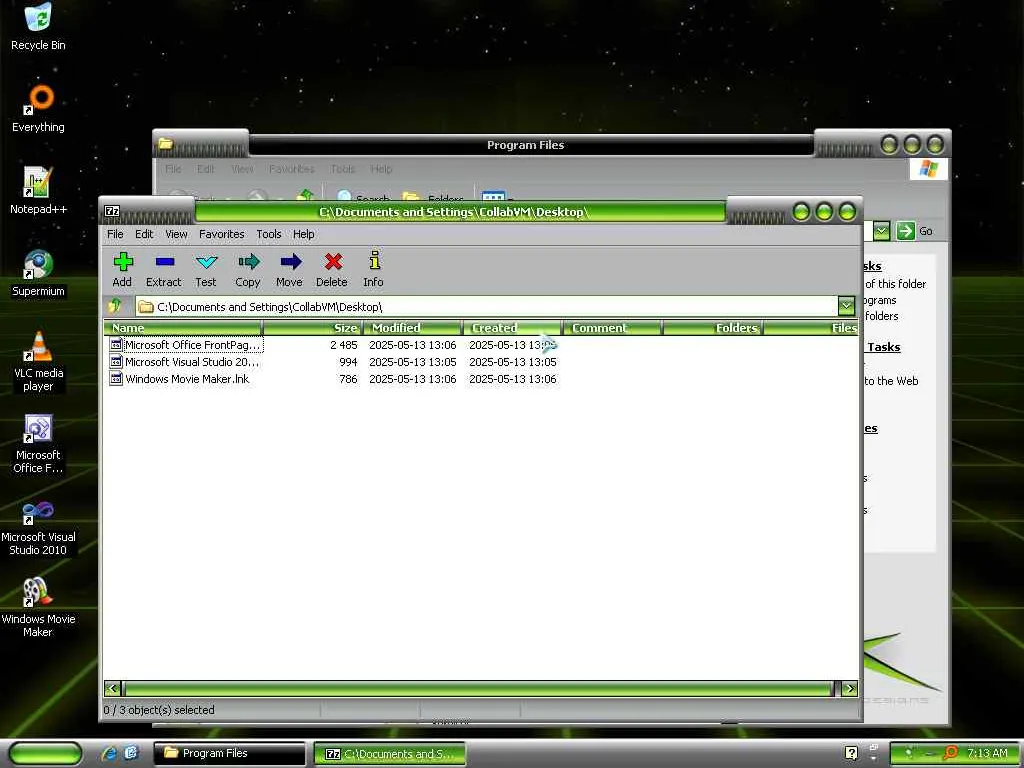Select the Everything desktop shortcut
Screen dimensions: 1024x768
38,109
